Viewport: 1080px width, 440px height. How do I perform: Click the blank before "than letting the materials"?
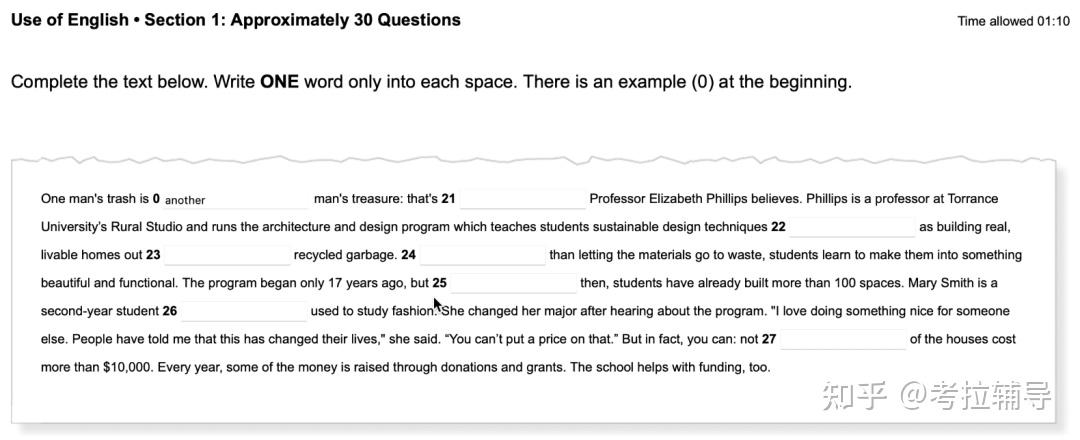(x=482, y=255)
